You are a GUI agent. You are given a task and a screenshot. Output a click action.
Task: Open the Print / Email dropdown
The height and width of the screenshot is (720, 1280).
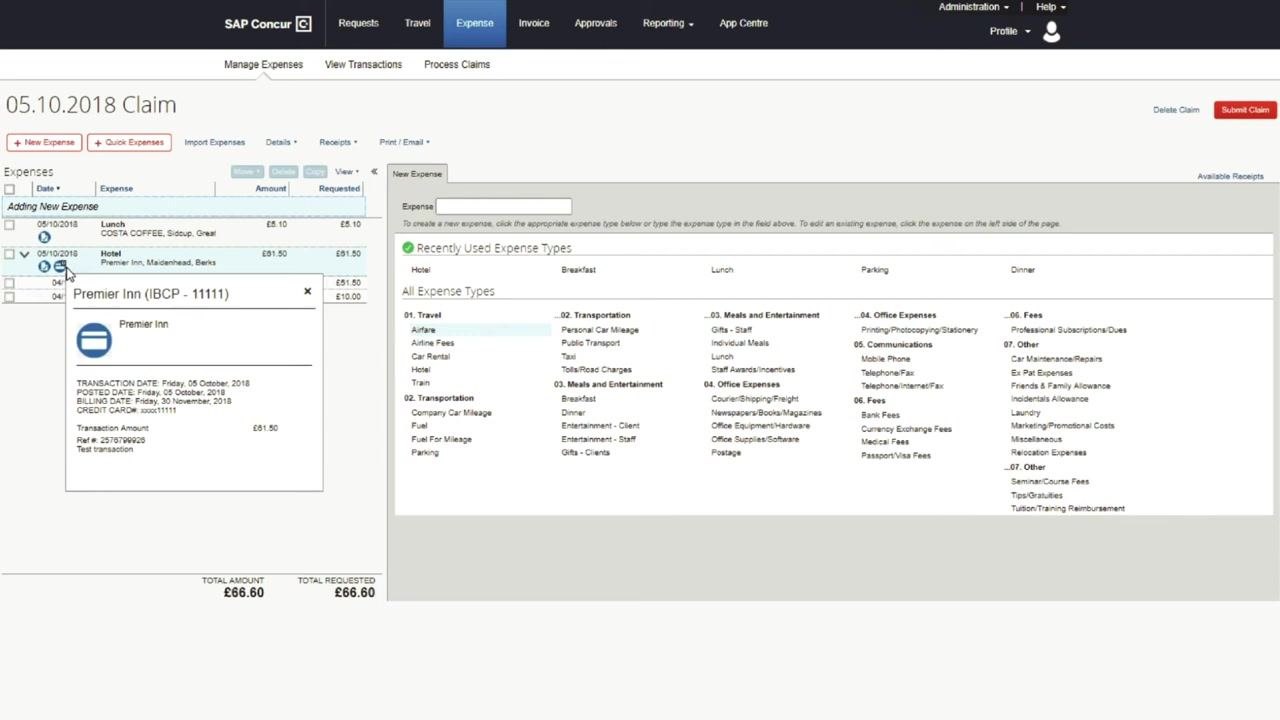point(404,142)
